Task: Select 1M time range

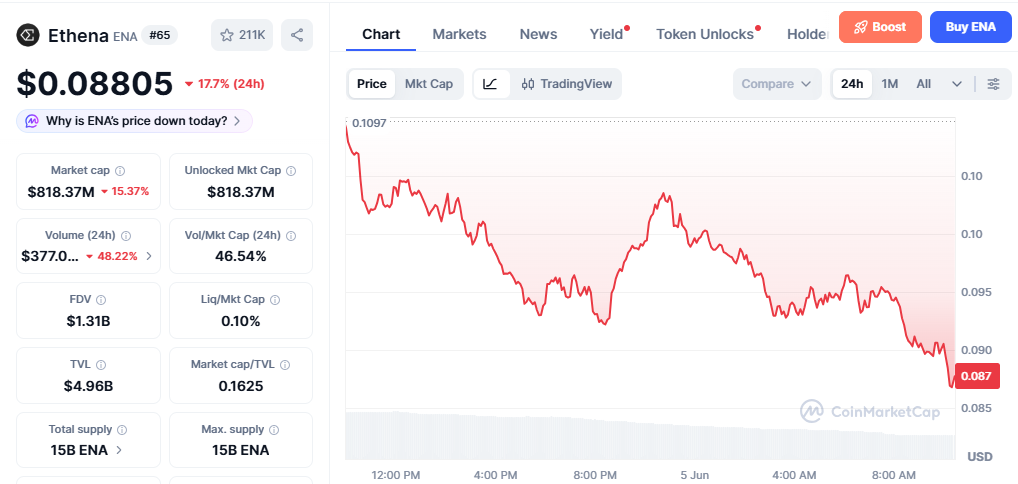Action: pos(889,84)
